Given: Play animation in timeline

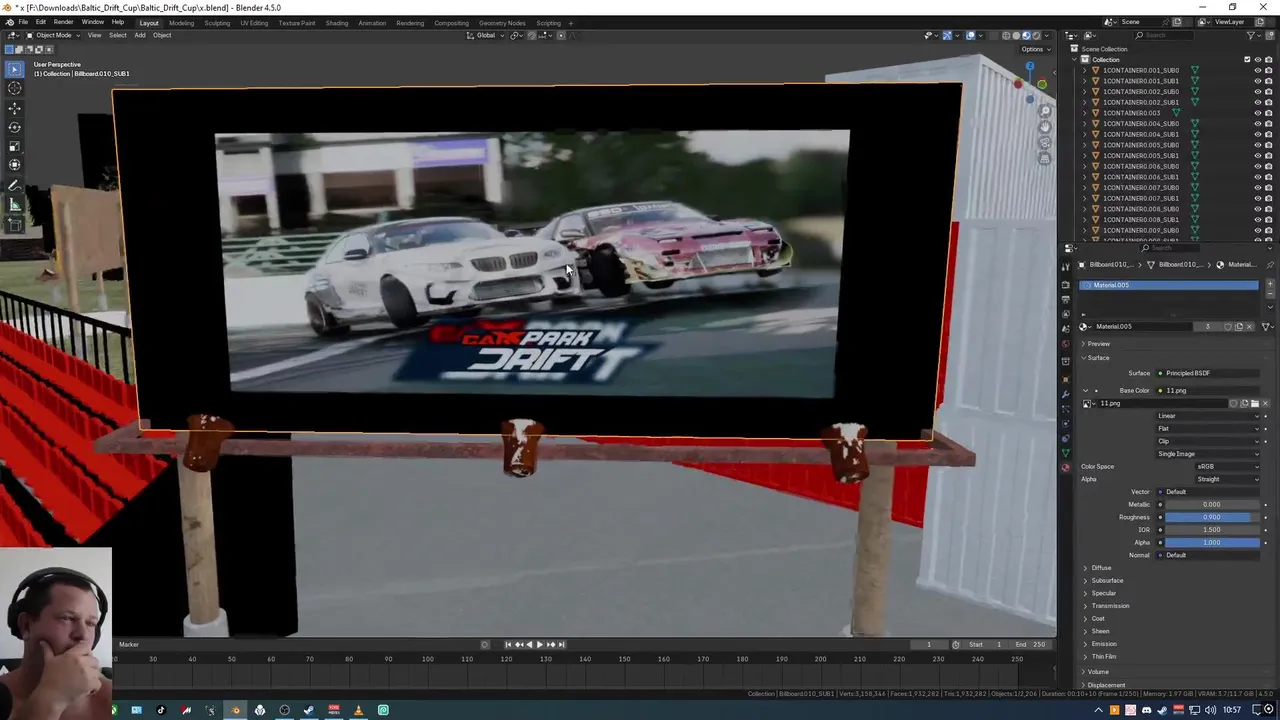Looking at the screenshot, I should click(x=540, y=645).
